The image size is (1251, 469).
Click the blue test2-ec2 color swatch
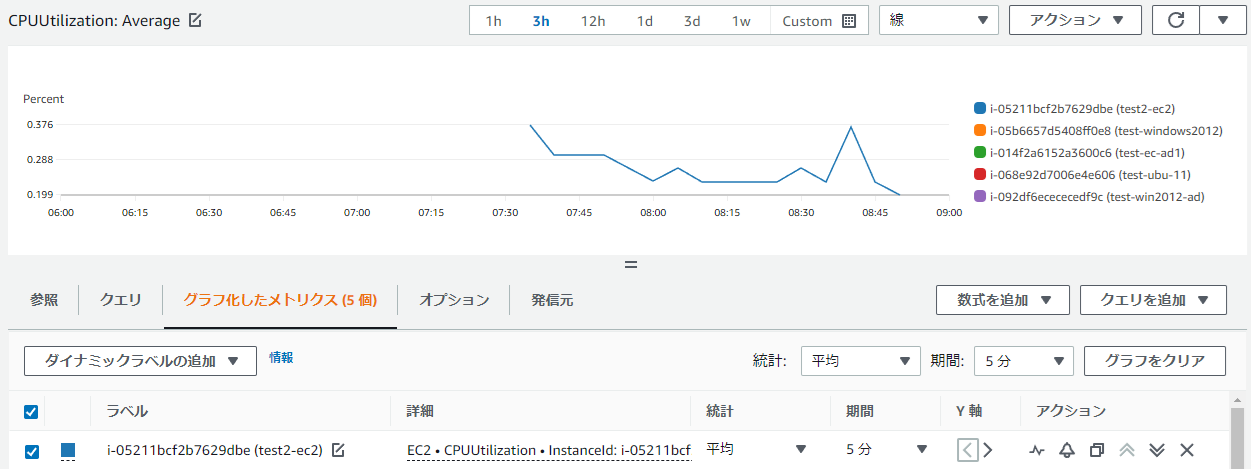tap(68, 451)
